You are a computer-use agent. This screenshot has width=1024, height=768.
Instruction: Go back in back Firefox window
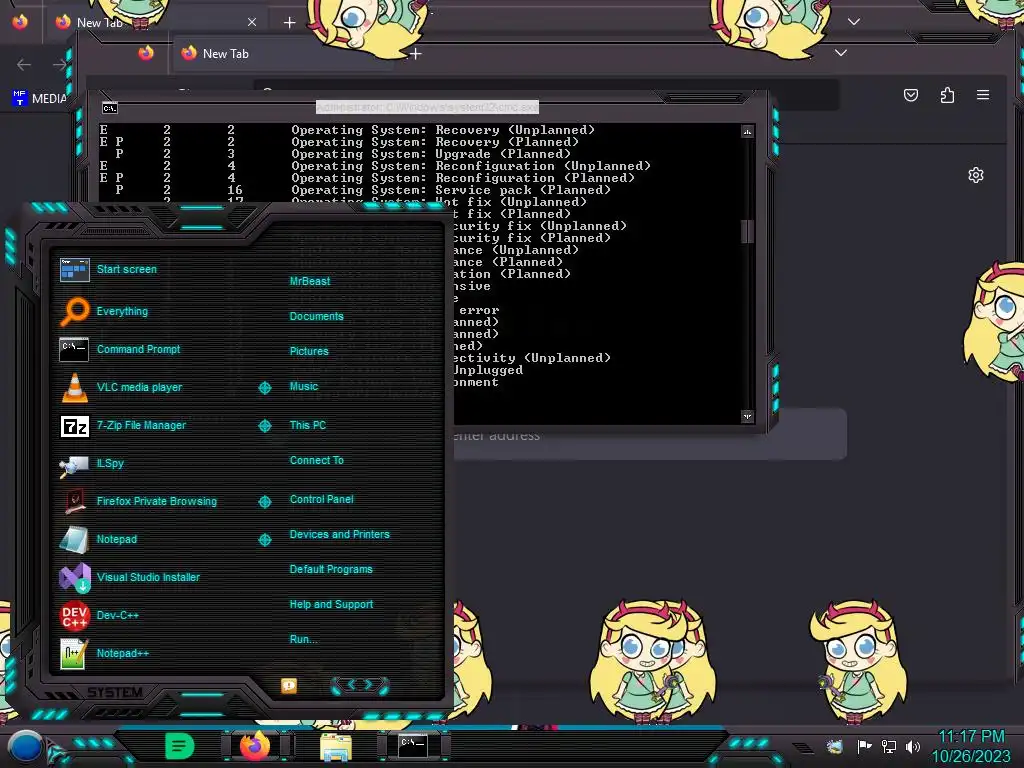[24, 65]
